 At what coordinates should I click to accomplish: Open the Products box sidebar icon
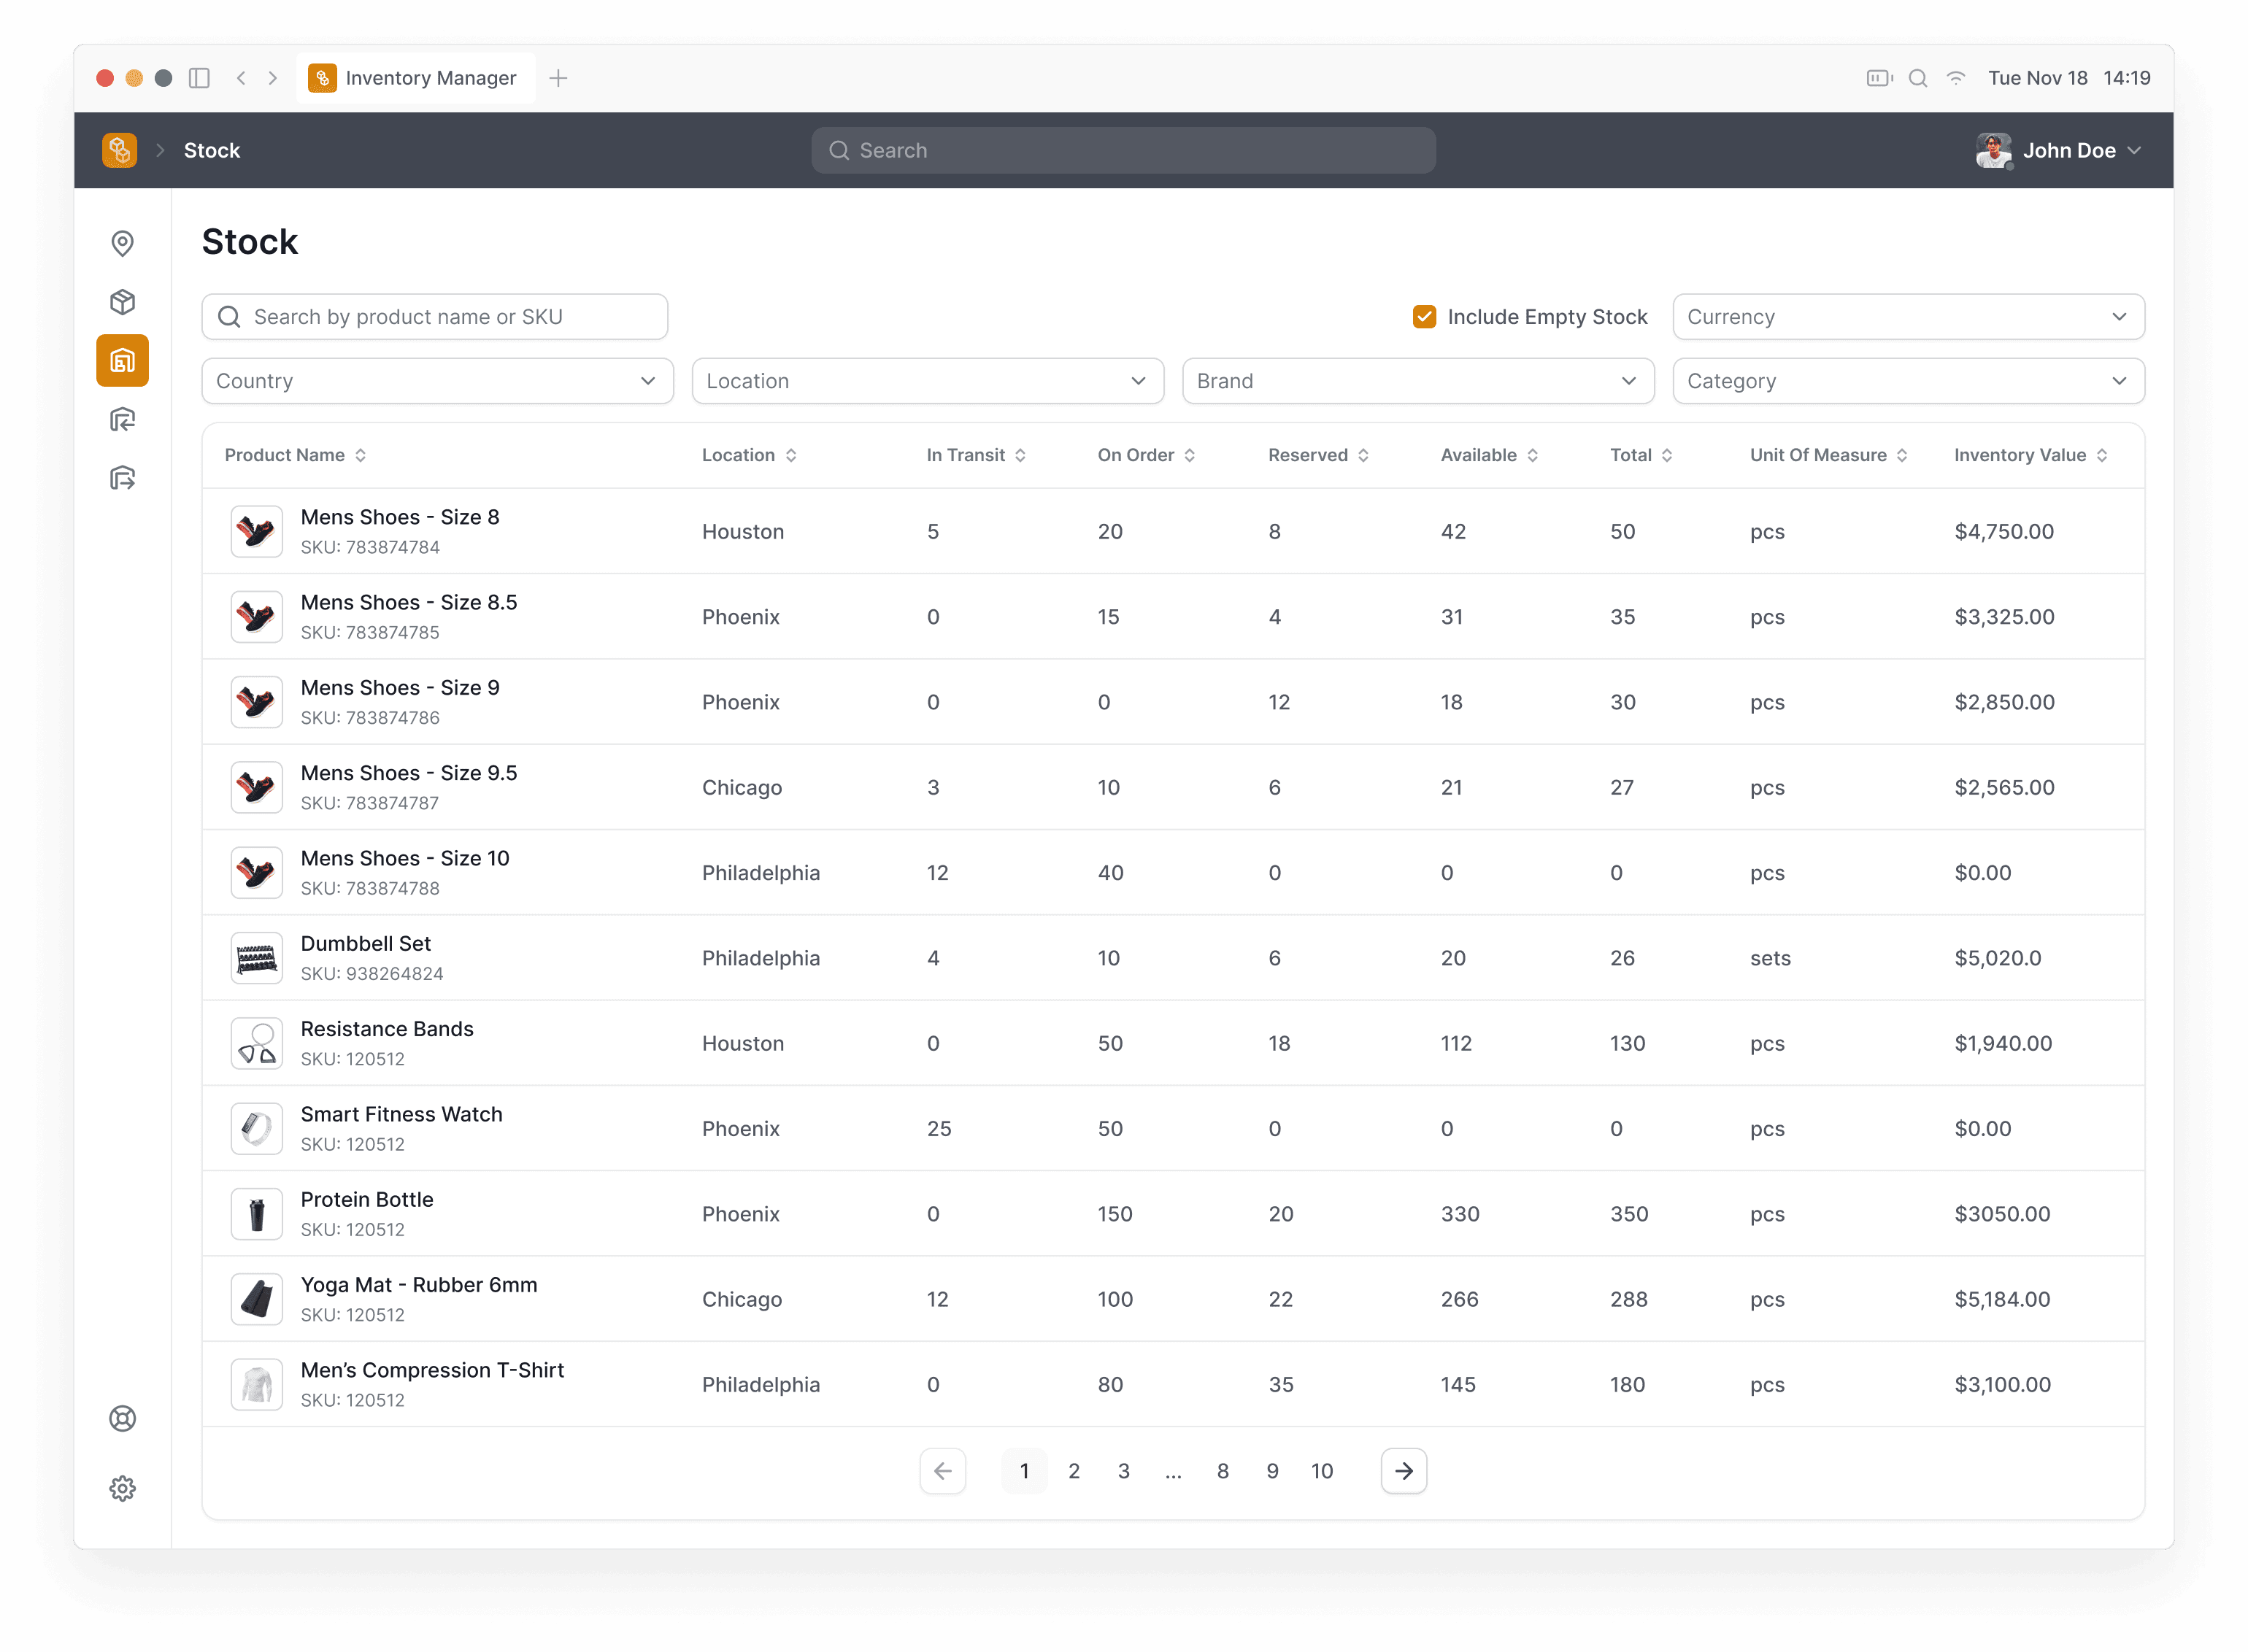pyautogui.click(x=122, y=301)
